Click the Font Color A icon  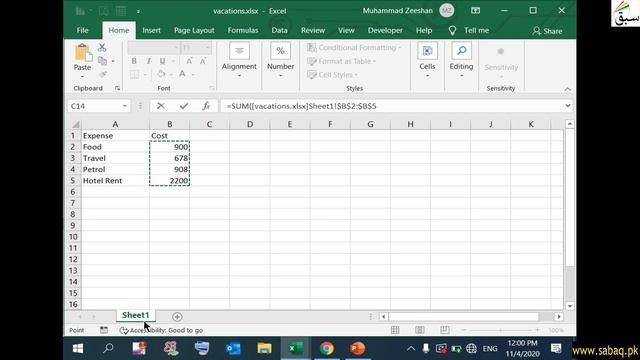coord(182,74)
